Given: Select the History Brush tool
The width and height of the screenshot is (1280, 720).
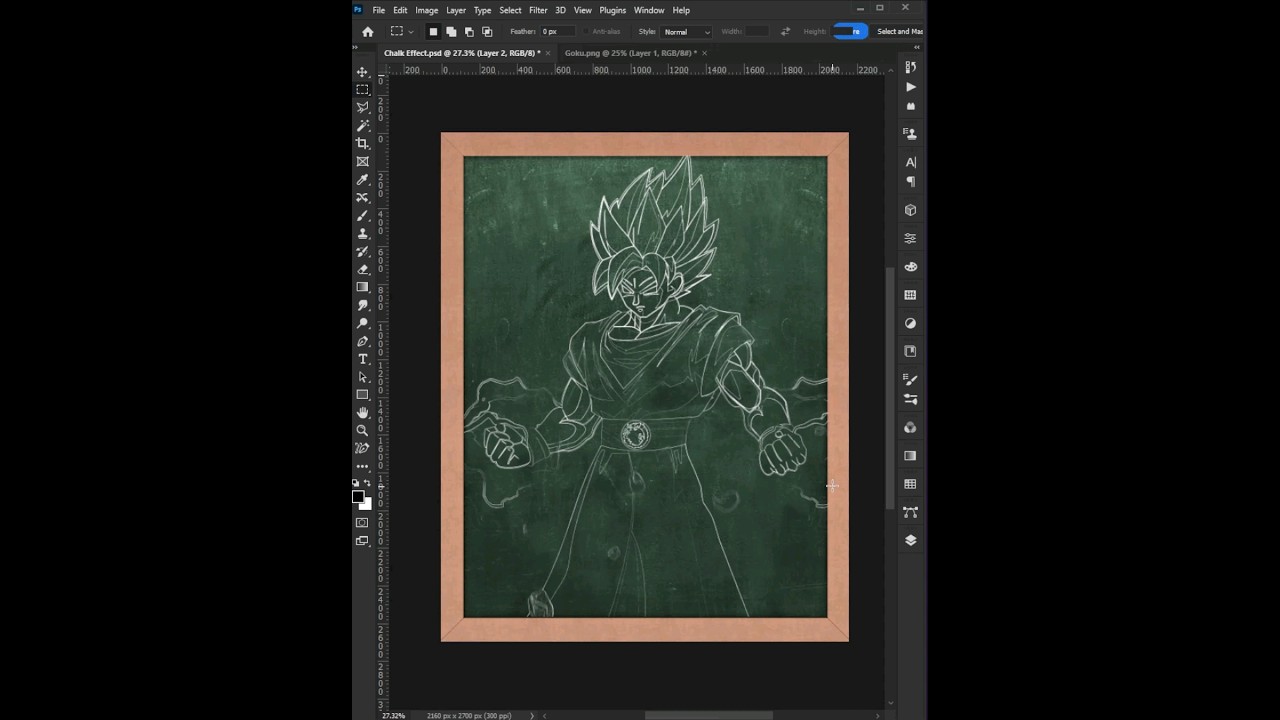Looking at the screenshot, I should (x=362, y=252).
